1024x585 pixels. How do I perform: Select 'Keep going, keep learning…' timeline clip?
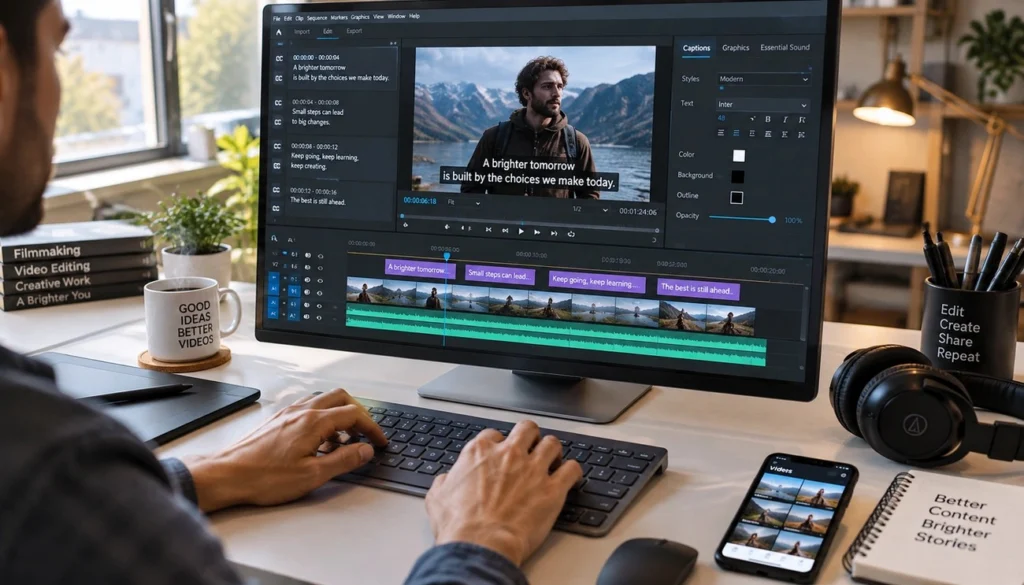point(596,283)
